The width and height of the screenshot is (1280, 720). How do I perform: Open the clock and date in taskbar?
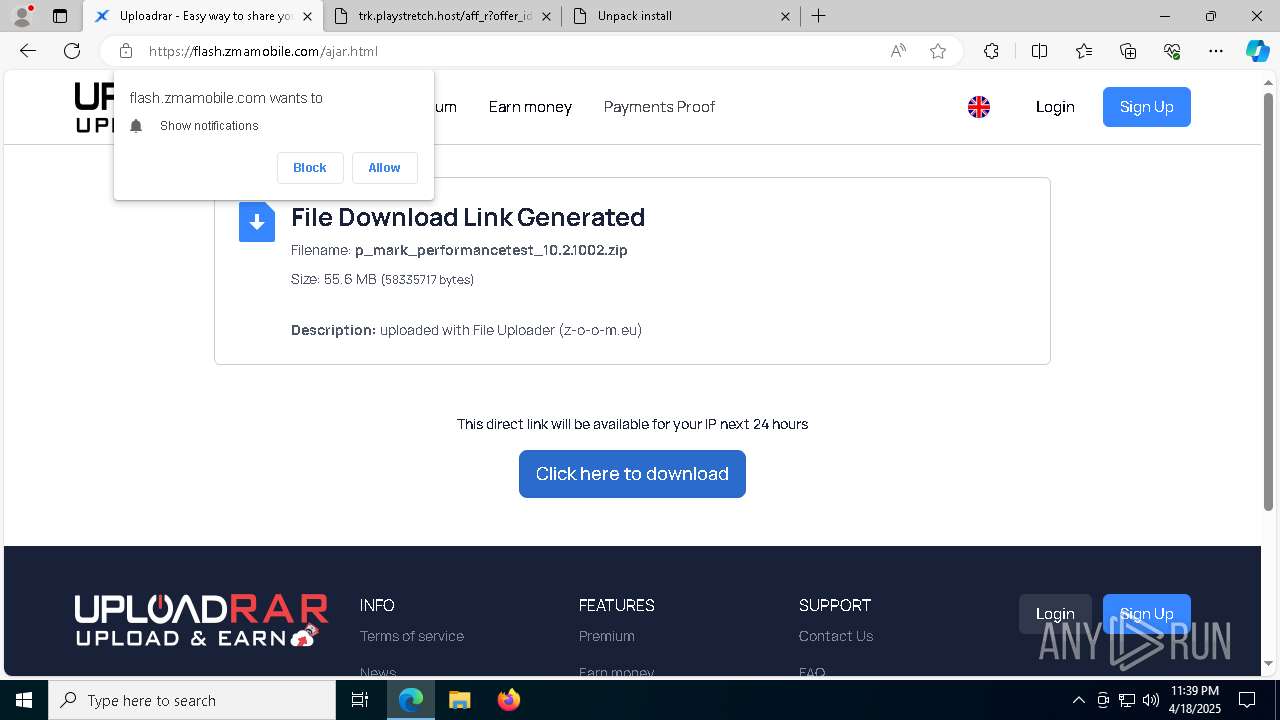1195,700
